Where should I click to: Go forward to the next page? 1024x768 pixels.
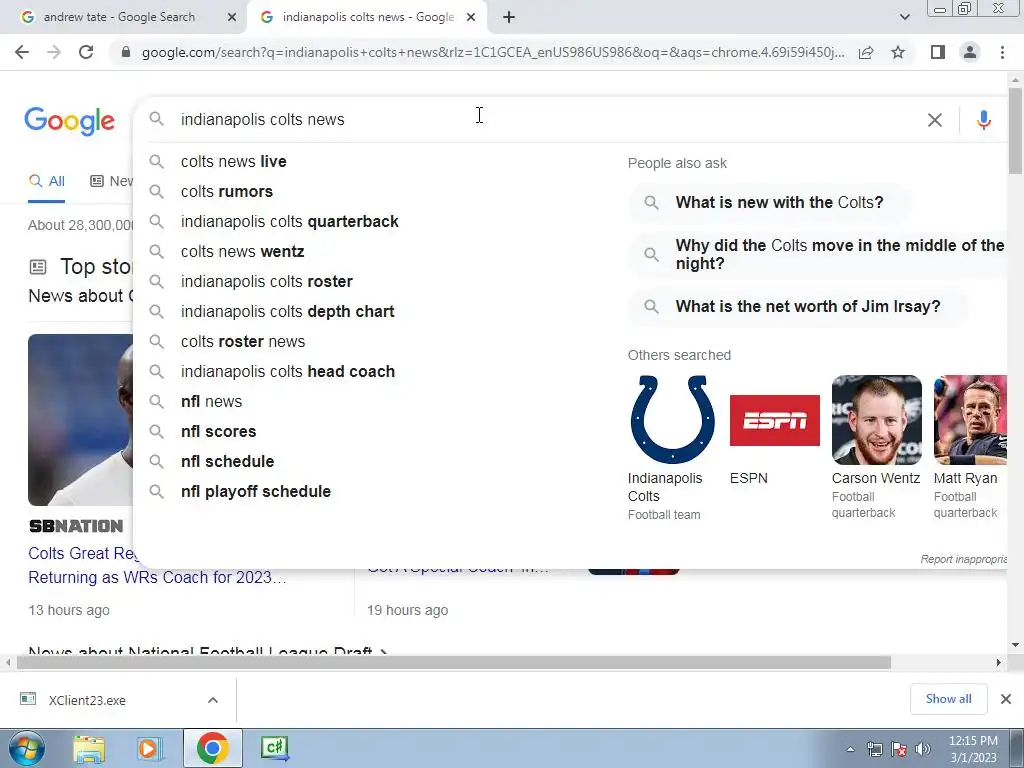[x=54, y=52]
